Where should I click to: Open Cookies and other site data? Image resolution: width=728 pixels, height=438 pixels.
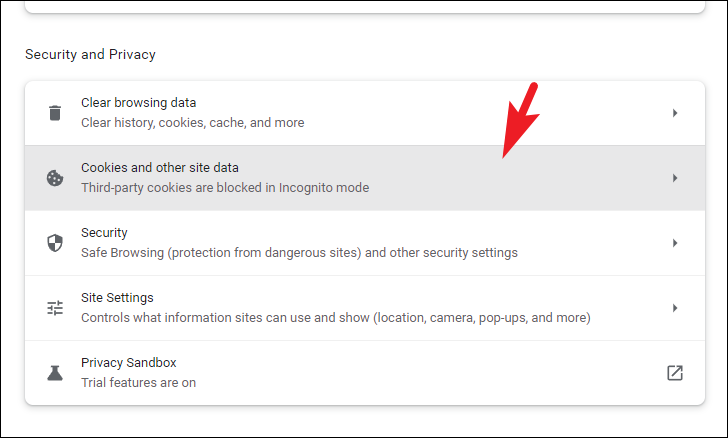(365, 178)
